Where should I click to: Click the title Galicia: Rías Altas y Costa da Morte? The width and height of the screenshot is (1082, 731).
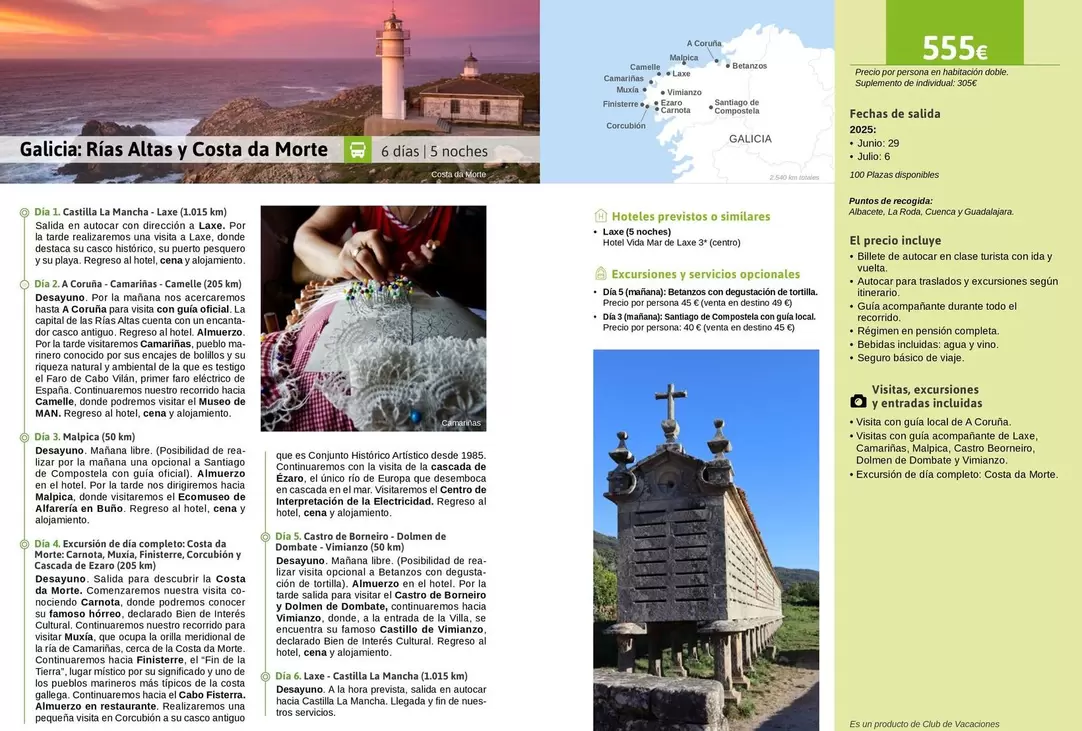(x=174, y=150)
